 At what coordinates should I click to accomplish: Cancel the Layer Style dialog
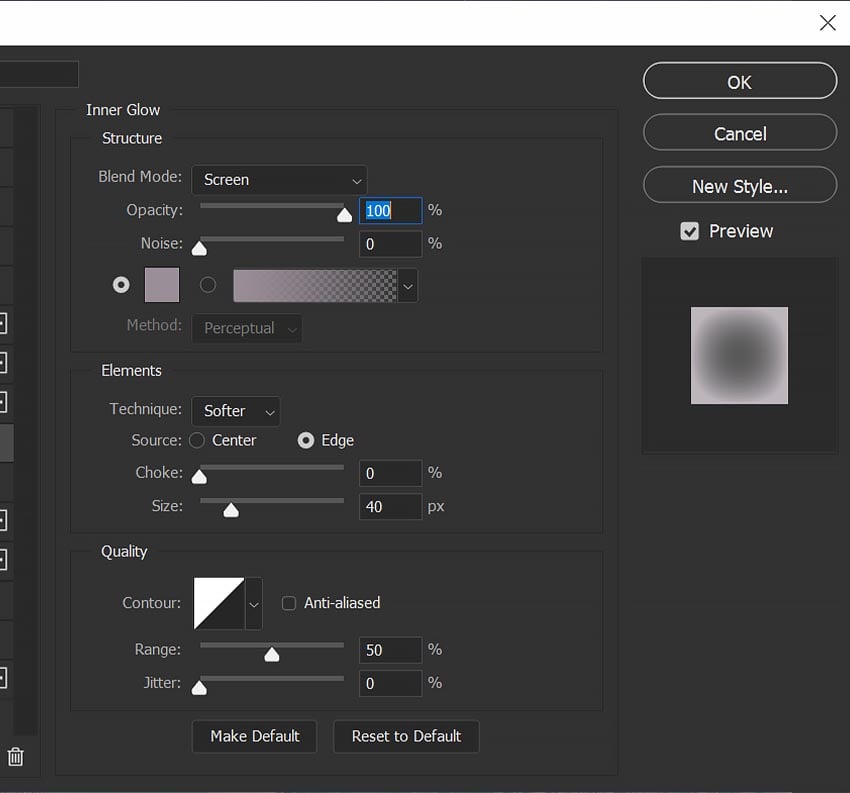[x=739, y=133]
